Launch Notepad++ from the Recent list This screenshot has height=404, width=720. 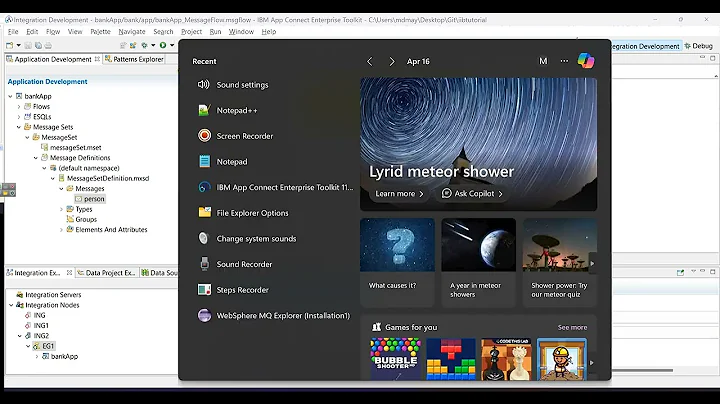point(228,111)
